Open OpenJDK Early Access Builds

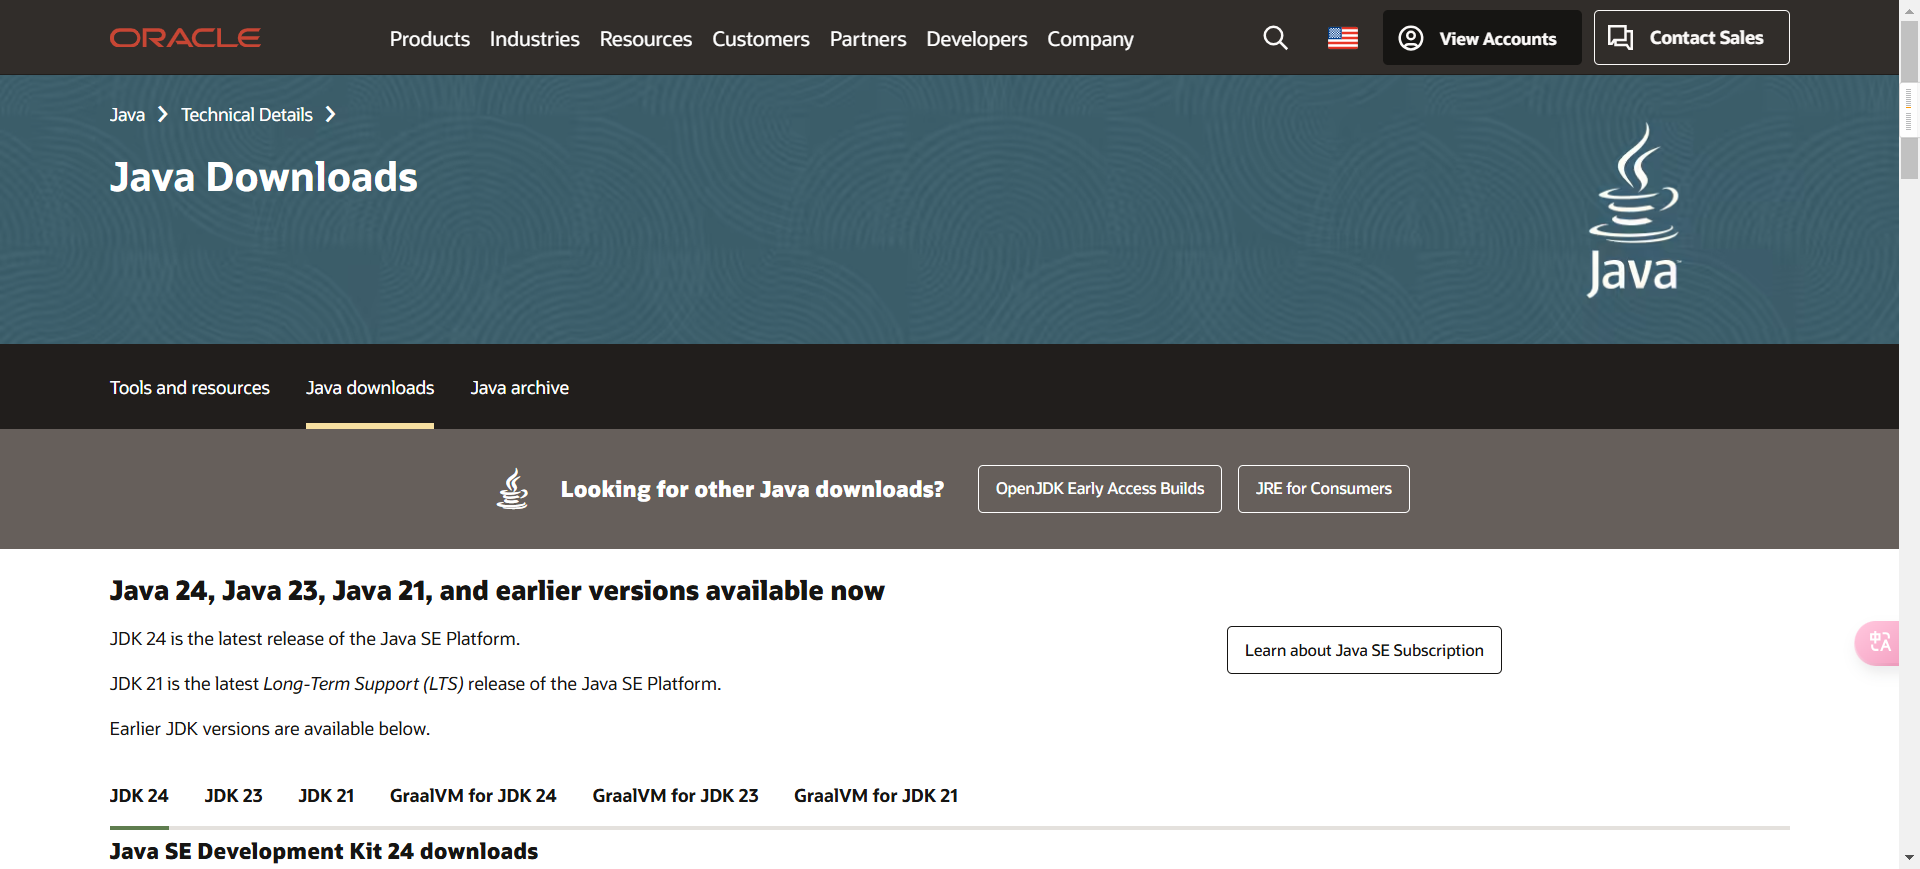[x=1100, y=489]
